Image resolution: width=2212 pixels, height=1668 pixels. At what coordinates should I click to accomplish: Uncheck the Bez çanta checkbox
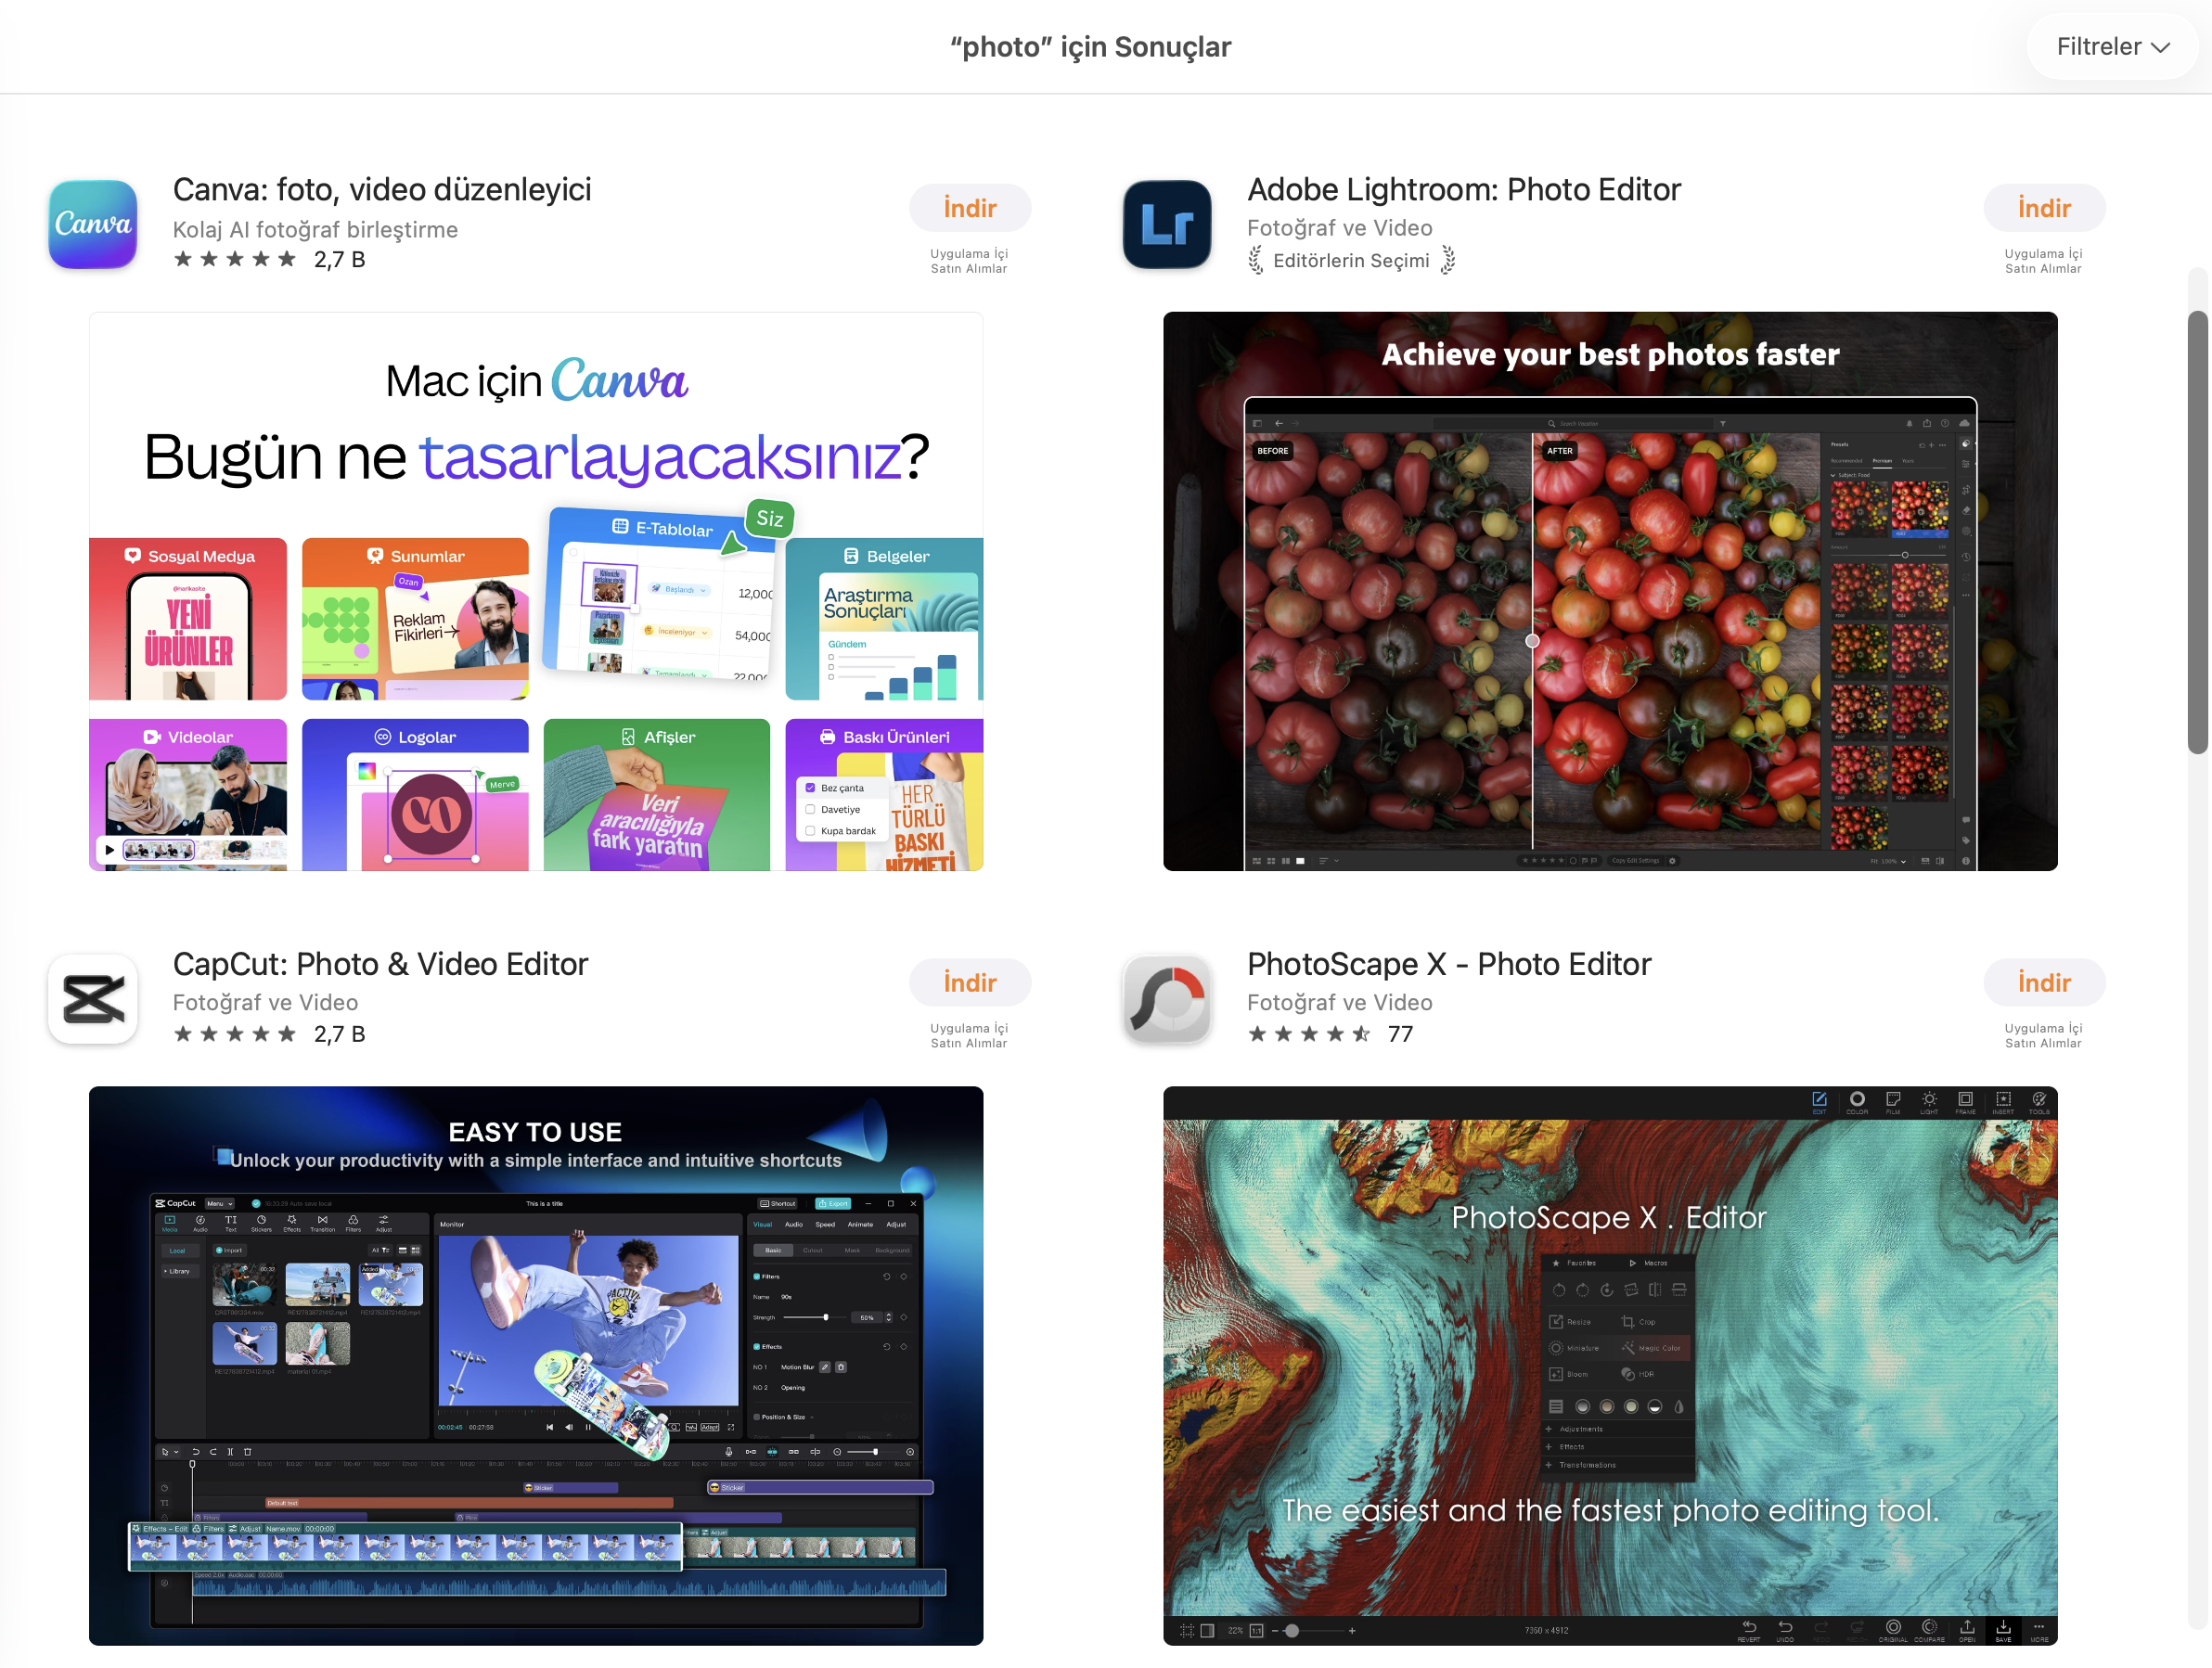[811, 787]
